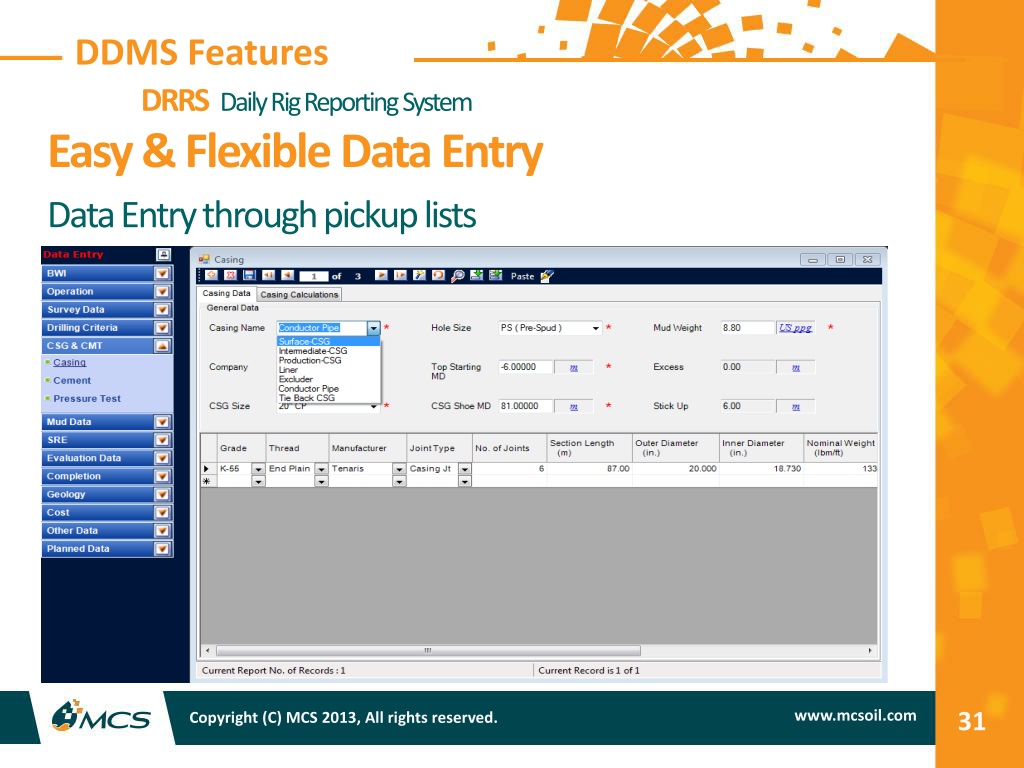1024x768 pixels.
Task: Click the Inner Diameter cell 18.730
Action: click(761, 469)
